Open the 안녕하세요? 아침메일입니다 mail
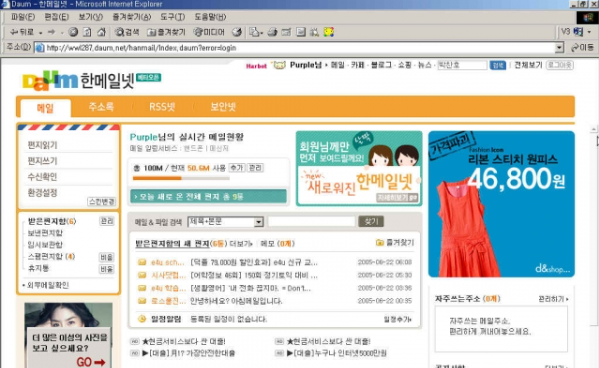The image size is (599, 368). click(x=236, y=301)
